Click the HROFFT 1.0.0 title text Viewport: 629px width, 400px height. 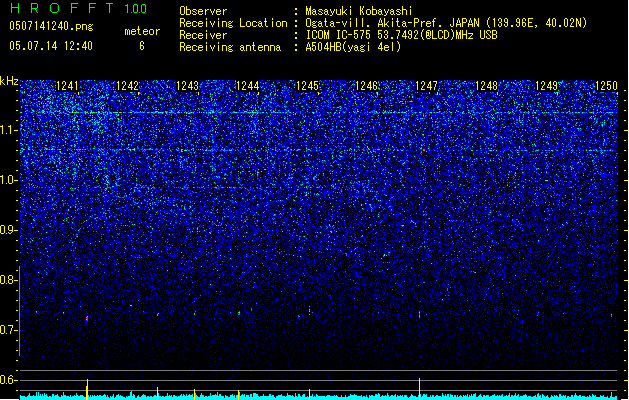coord(78,8)
